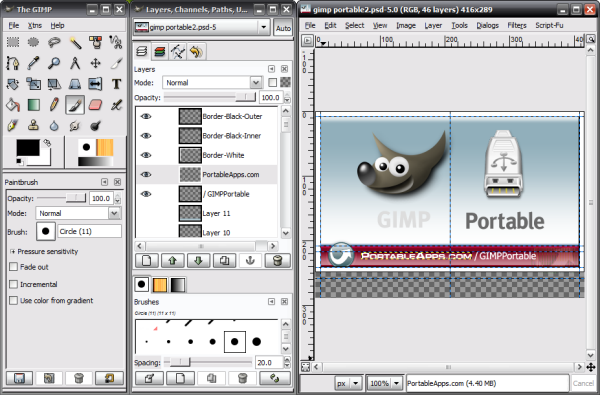This screenshot has height=395, width=600.
Task: Click the black foreground color swatch
Action: [28, 148]
